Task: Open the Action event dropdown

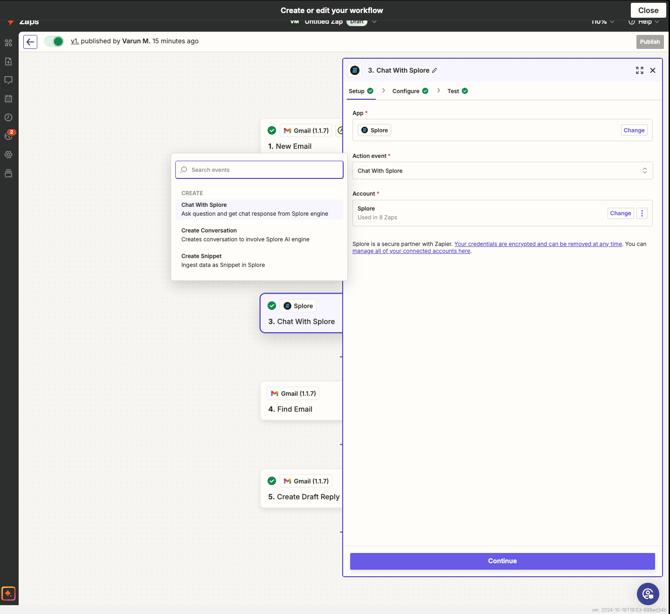Action: (x=502, y=171)
